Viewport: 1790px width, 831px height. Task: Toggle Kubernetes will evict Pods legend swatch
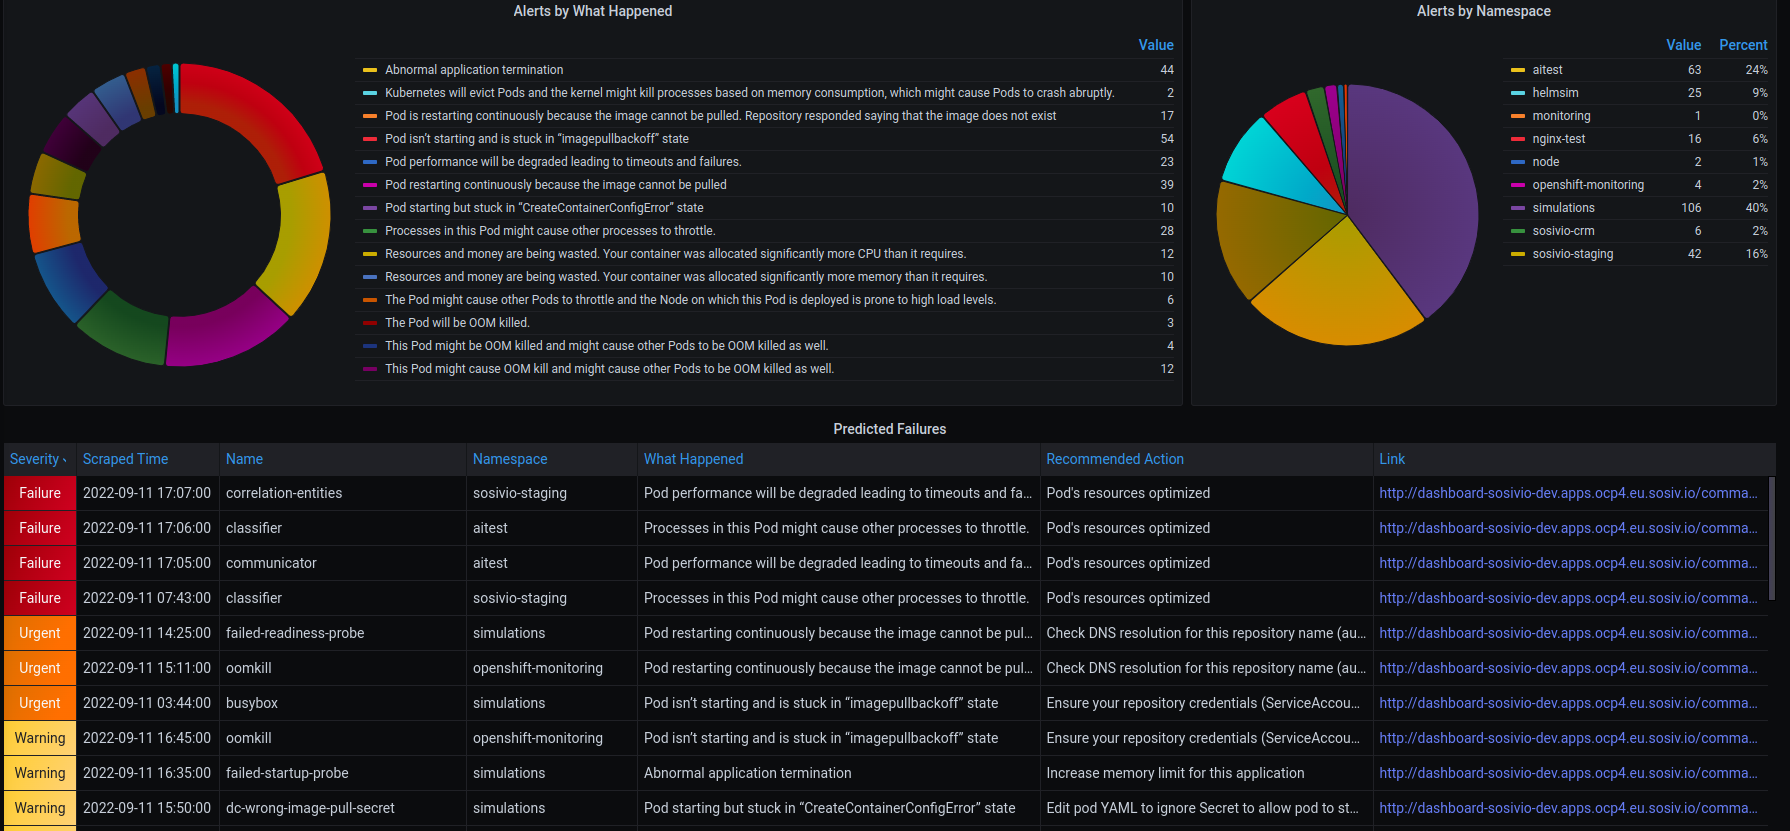(x=370, y=93)
